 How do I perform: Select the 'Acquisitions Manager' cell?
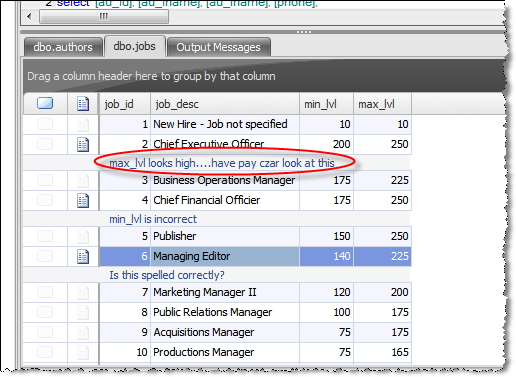coord(225,332)
